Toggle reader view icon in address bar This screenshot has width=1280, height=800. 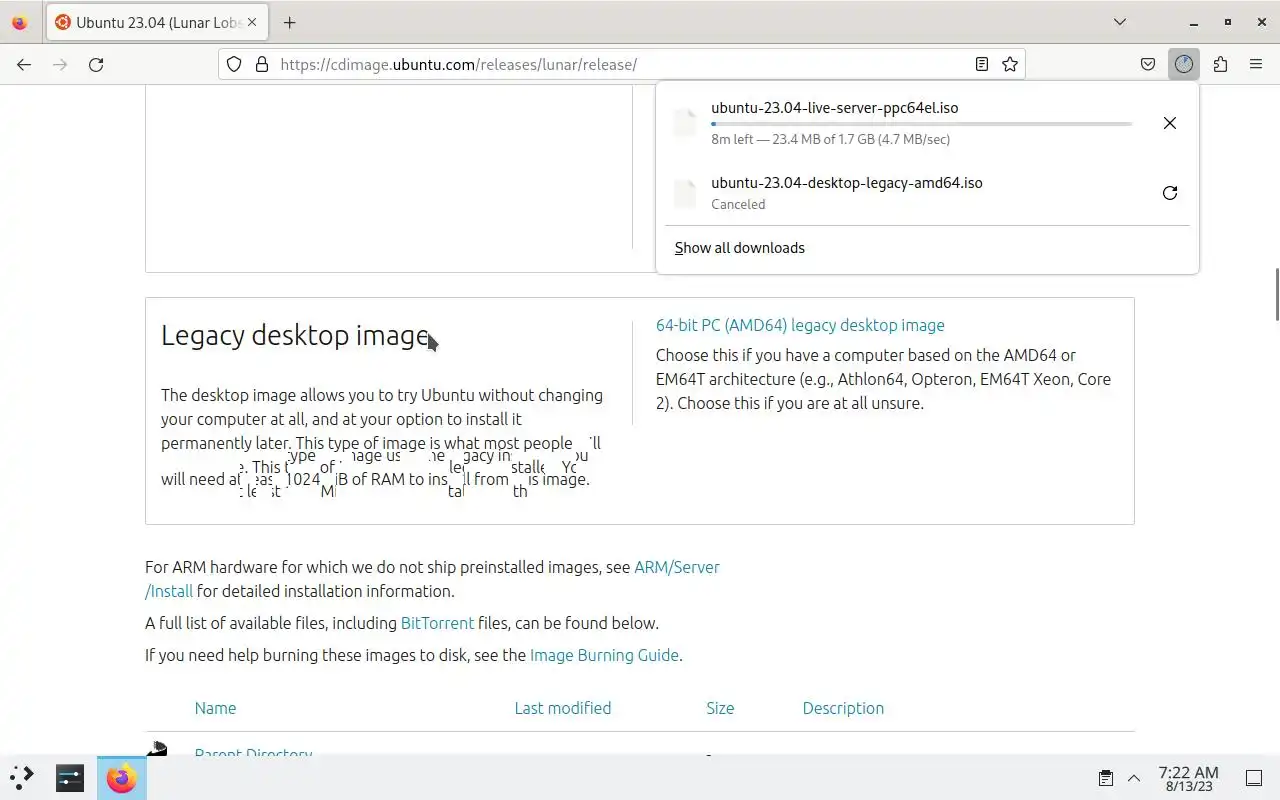982,64
